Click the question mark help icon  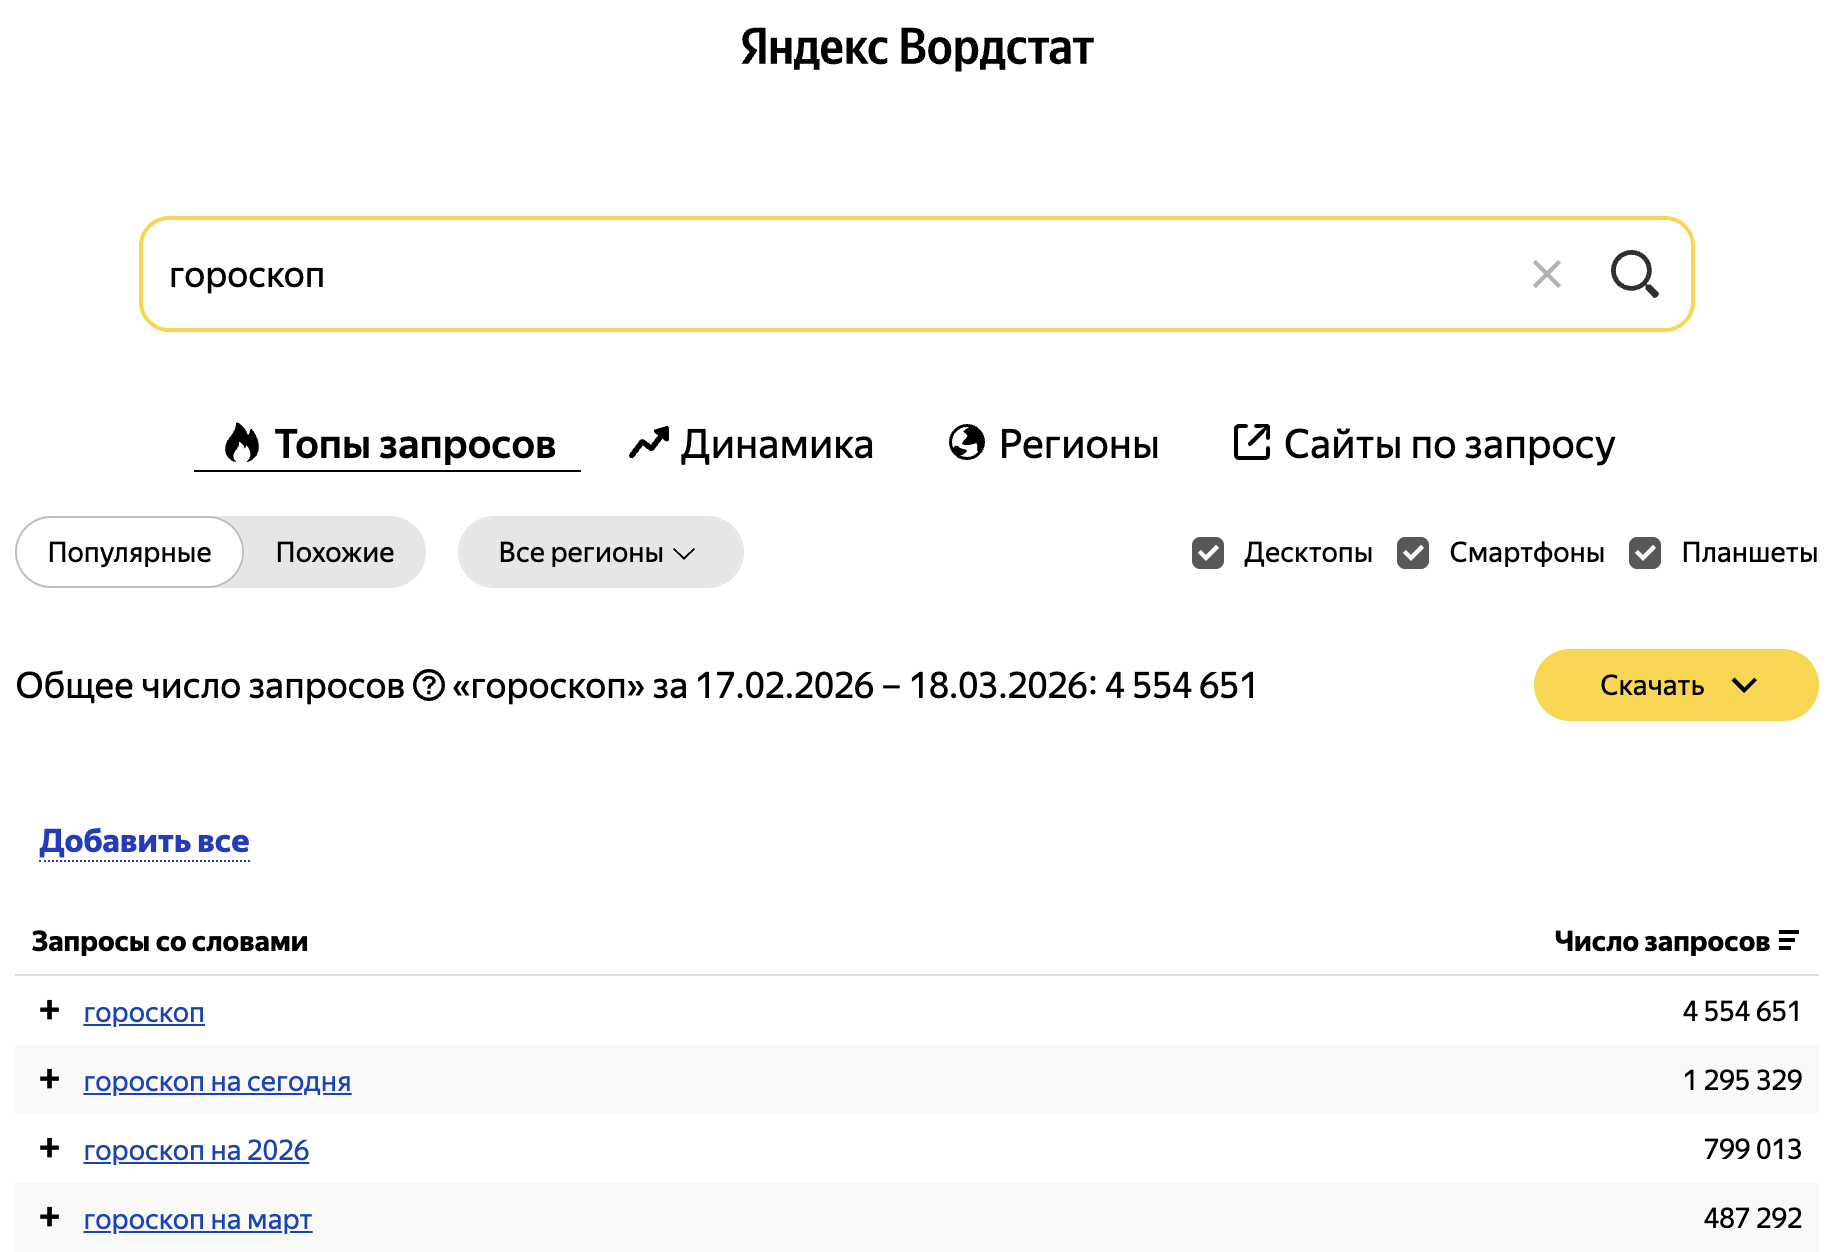coord(428,686)
